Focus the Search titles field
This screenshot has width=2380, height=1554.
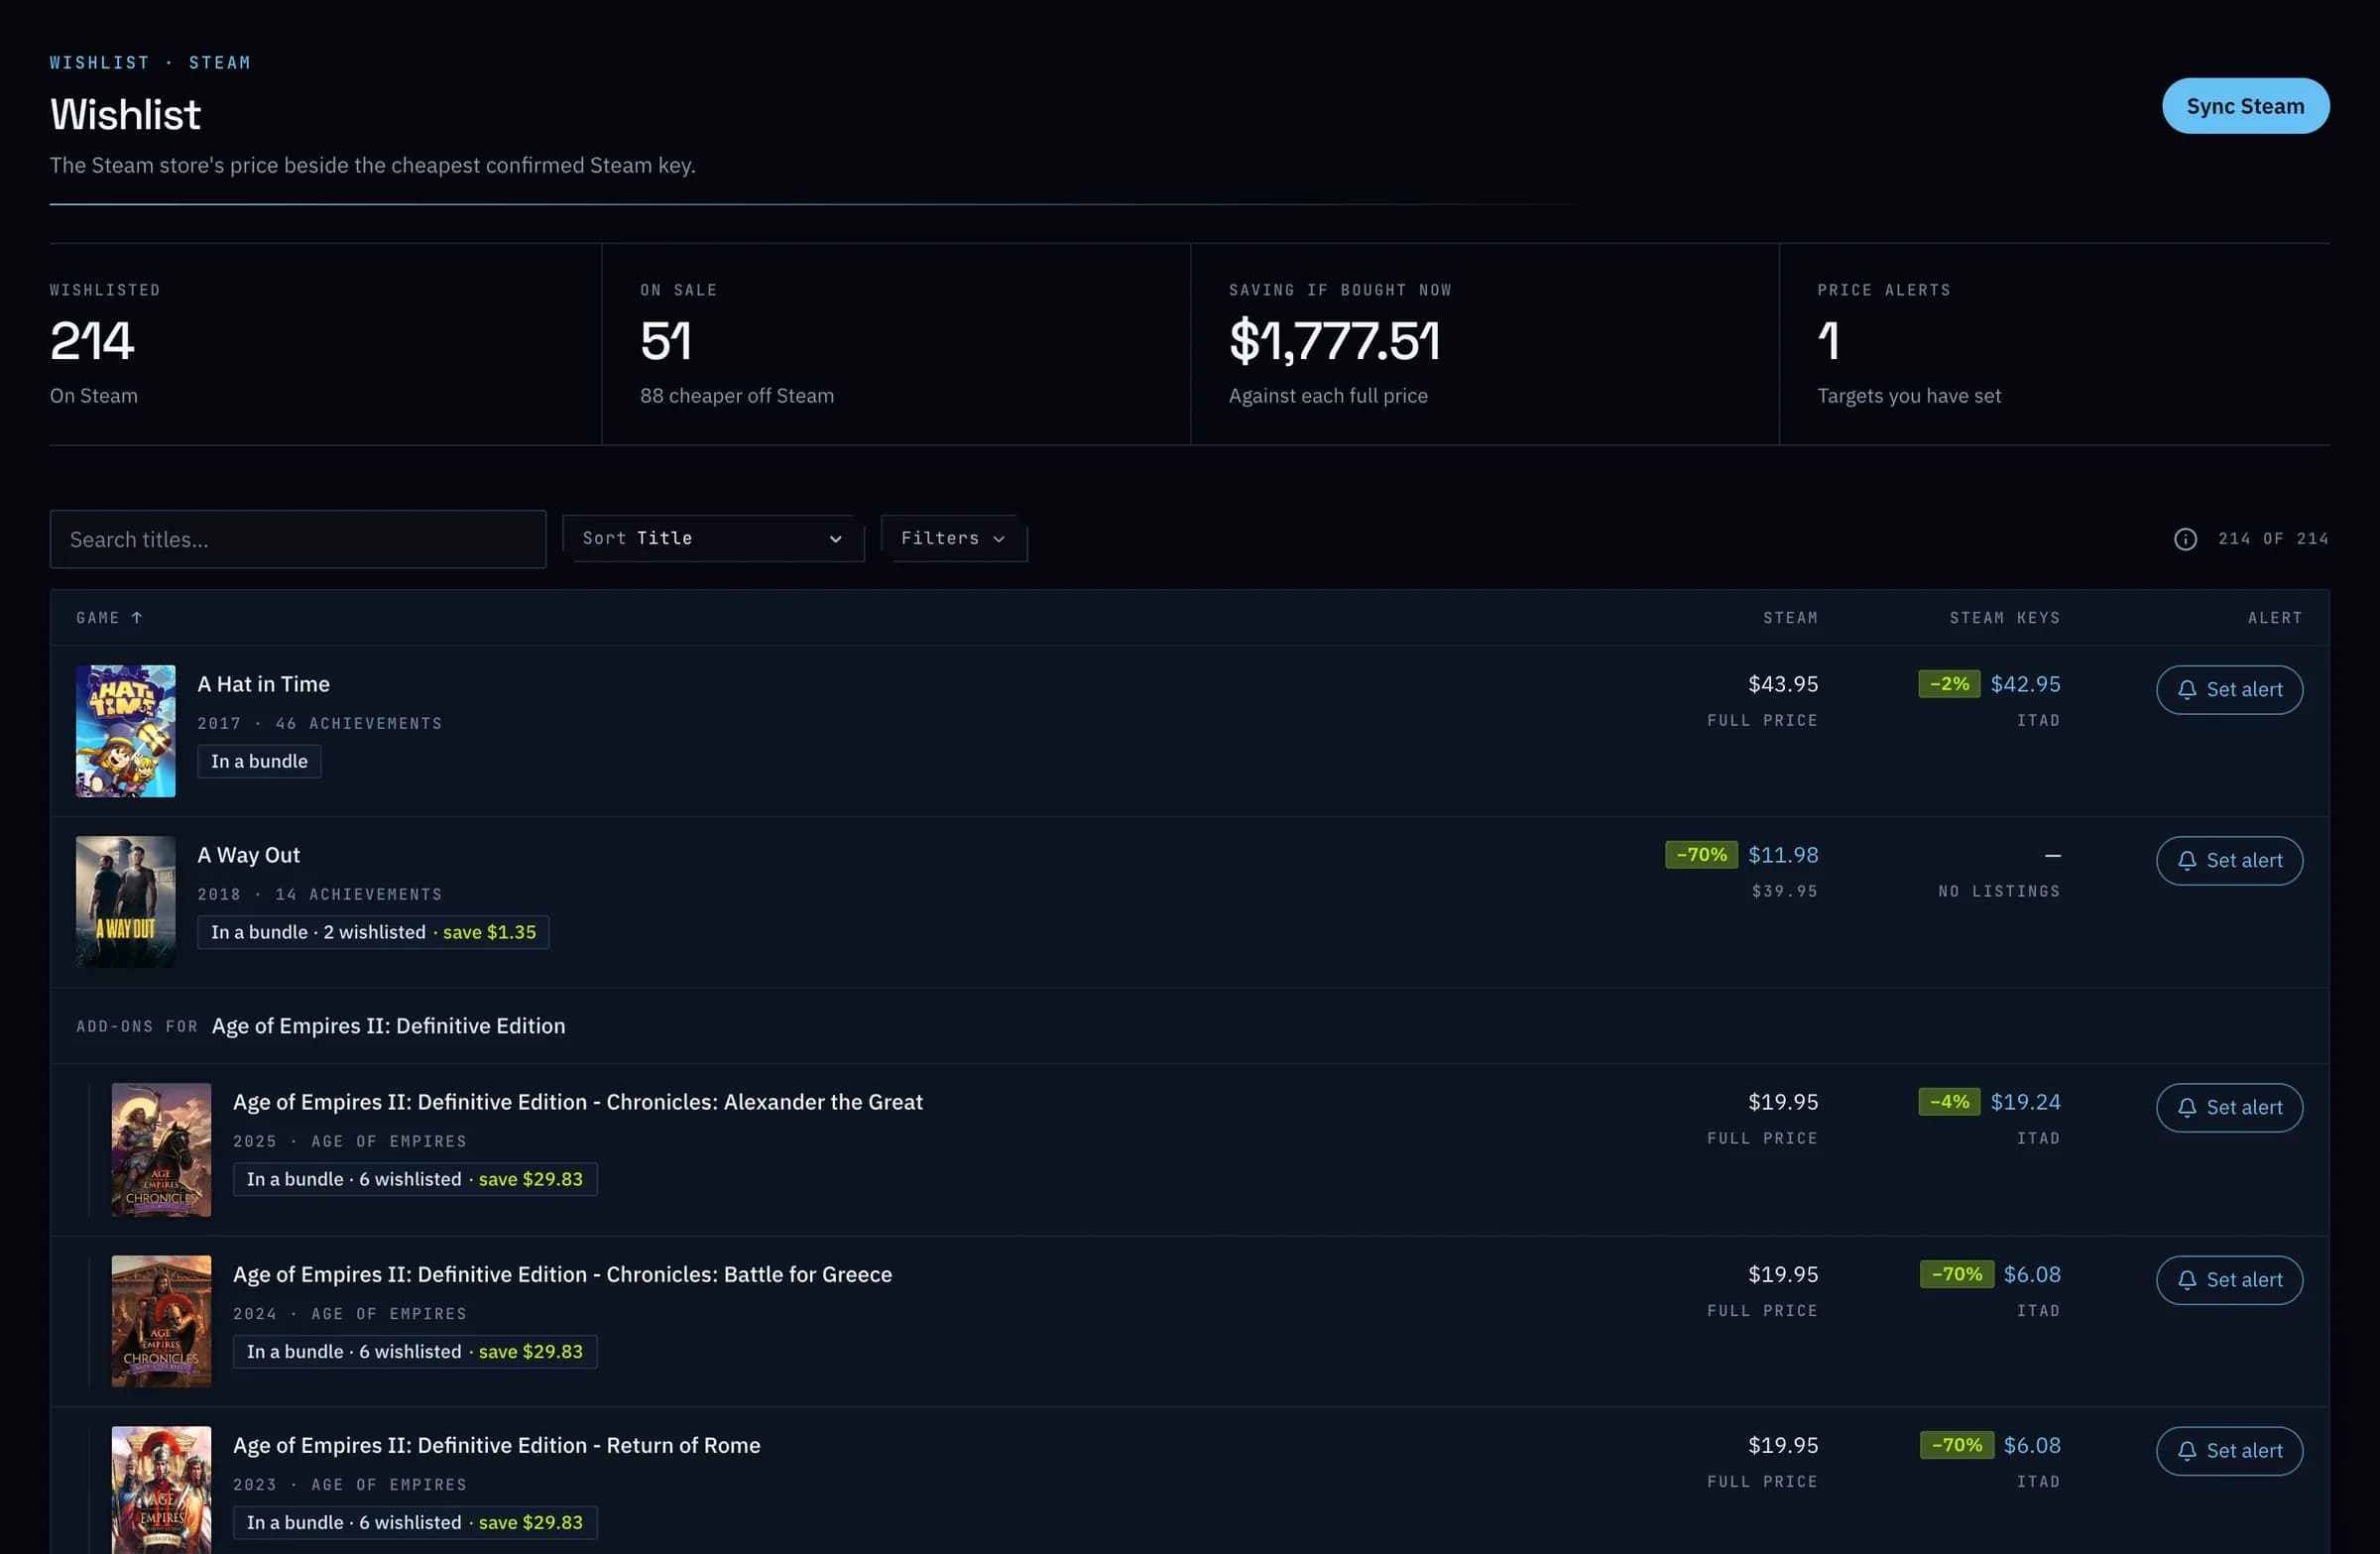[298, 539]
